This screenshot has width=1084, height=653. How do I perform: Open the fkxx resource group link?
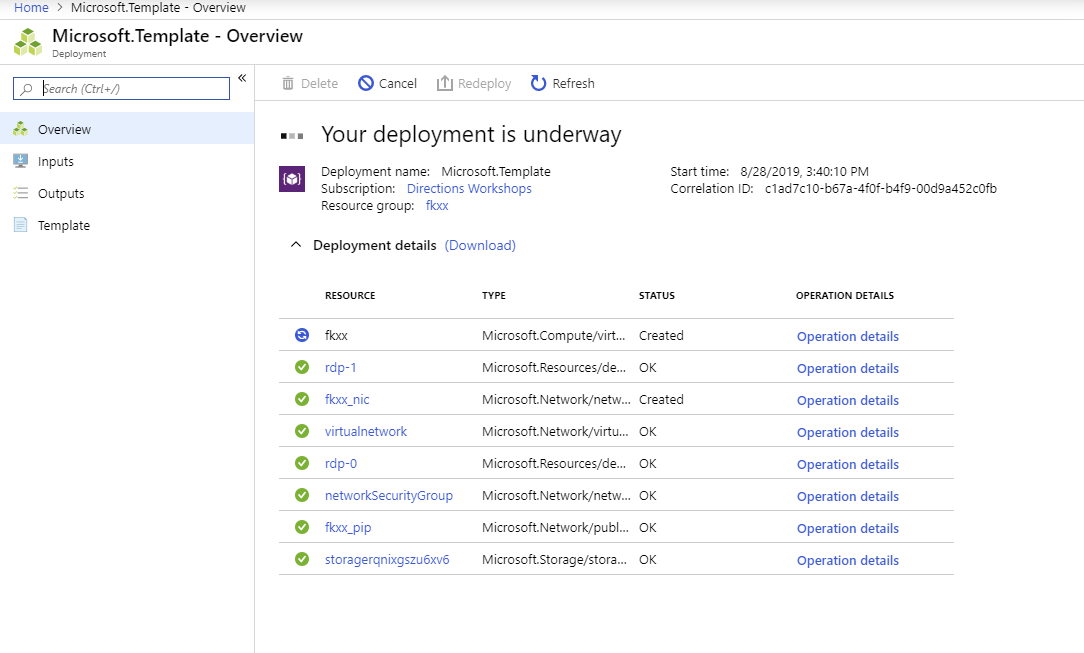pos(437,206)
